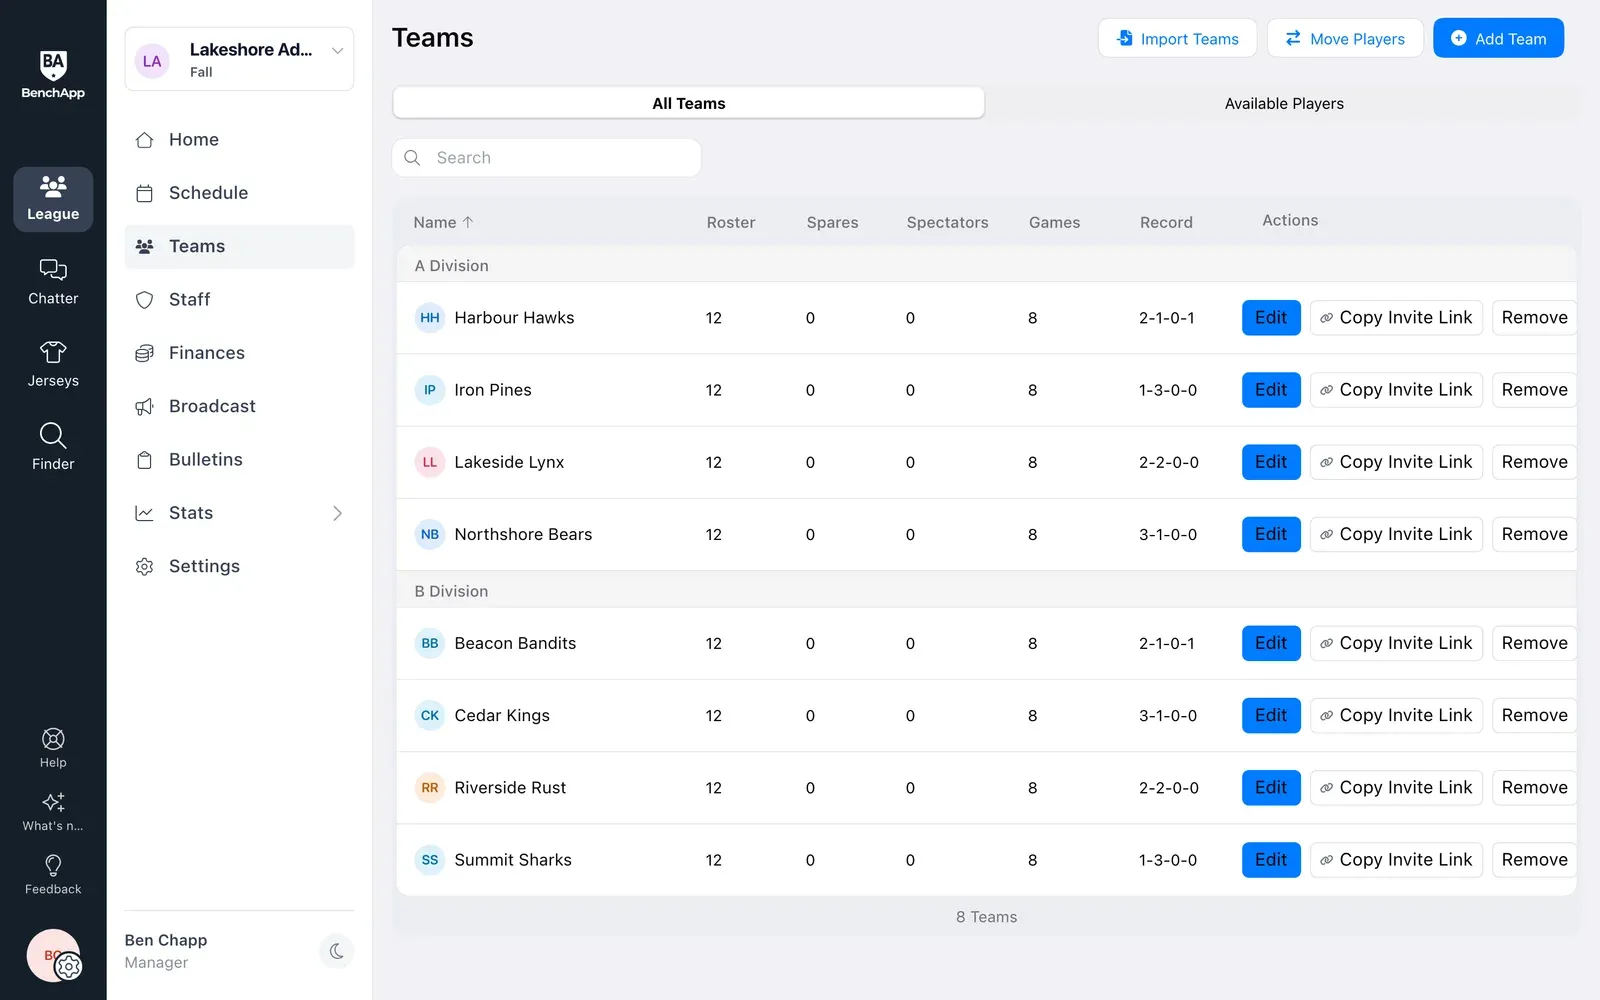Open Staff in the sidebar menu
Image resolution: width=1600 pixels, height=1000 pixels.
(239, 300)
